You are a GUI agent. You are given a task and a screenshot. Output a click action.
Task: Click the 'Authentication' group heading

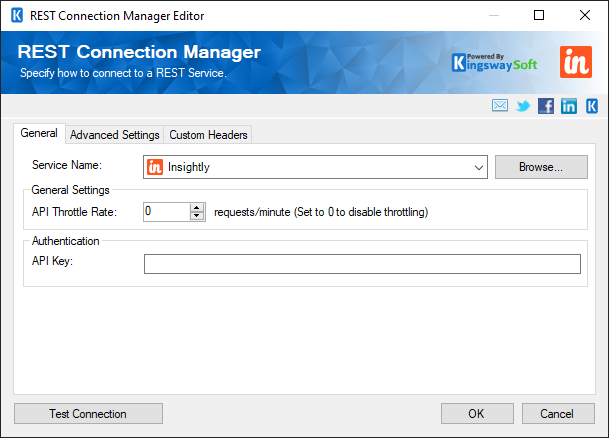[x=66, y=241]
